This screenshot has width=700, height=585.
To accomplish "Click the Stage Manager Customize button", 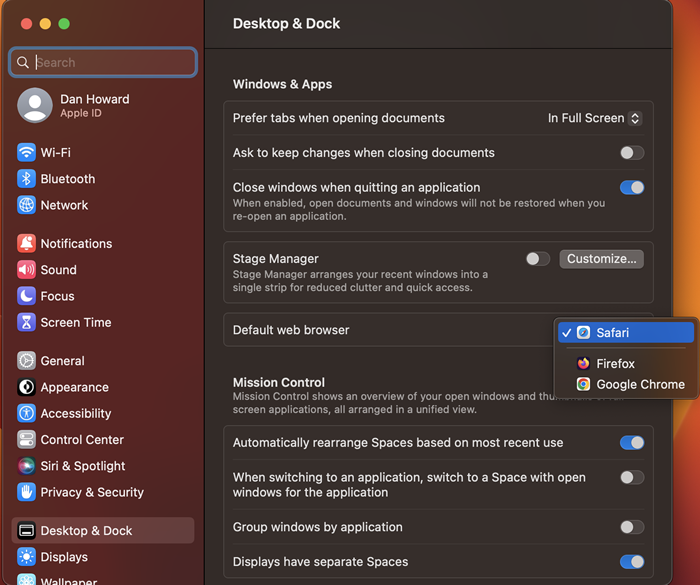I will [x=601, y=259].
